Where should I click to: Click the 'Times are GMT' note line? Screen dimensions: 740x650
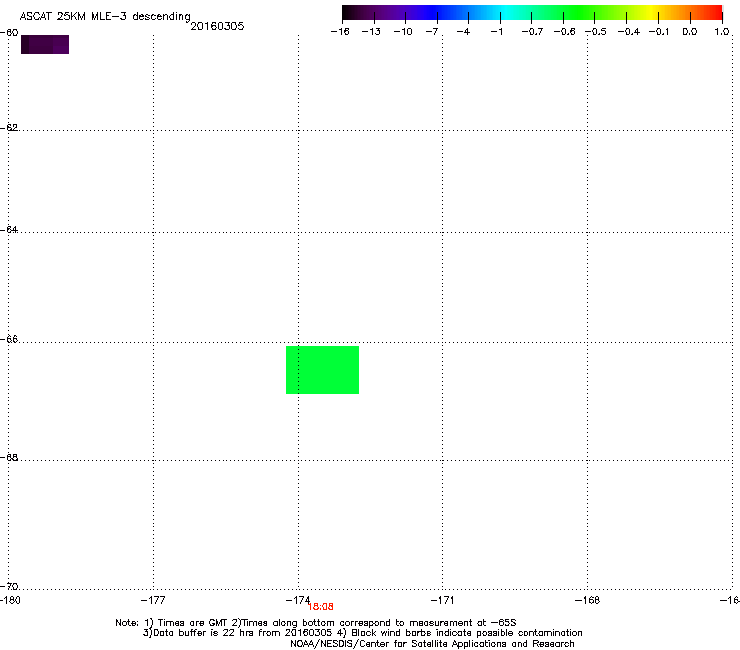pyautogui.click(x=316, y=623)
